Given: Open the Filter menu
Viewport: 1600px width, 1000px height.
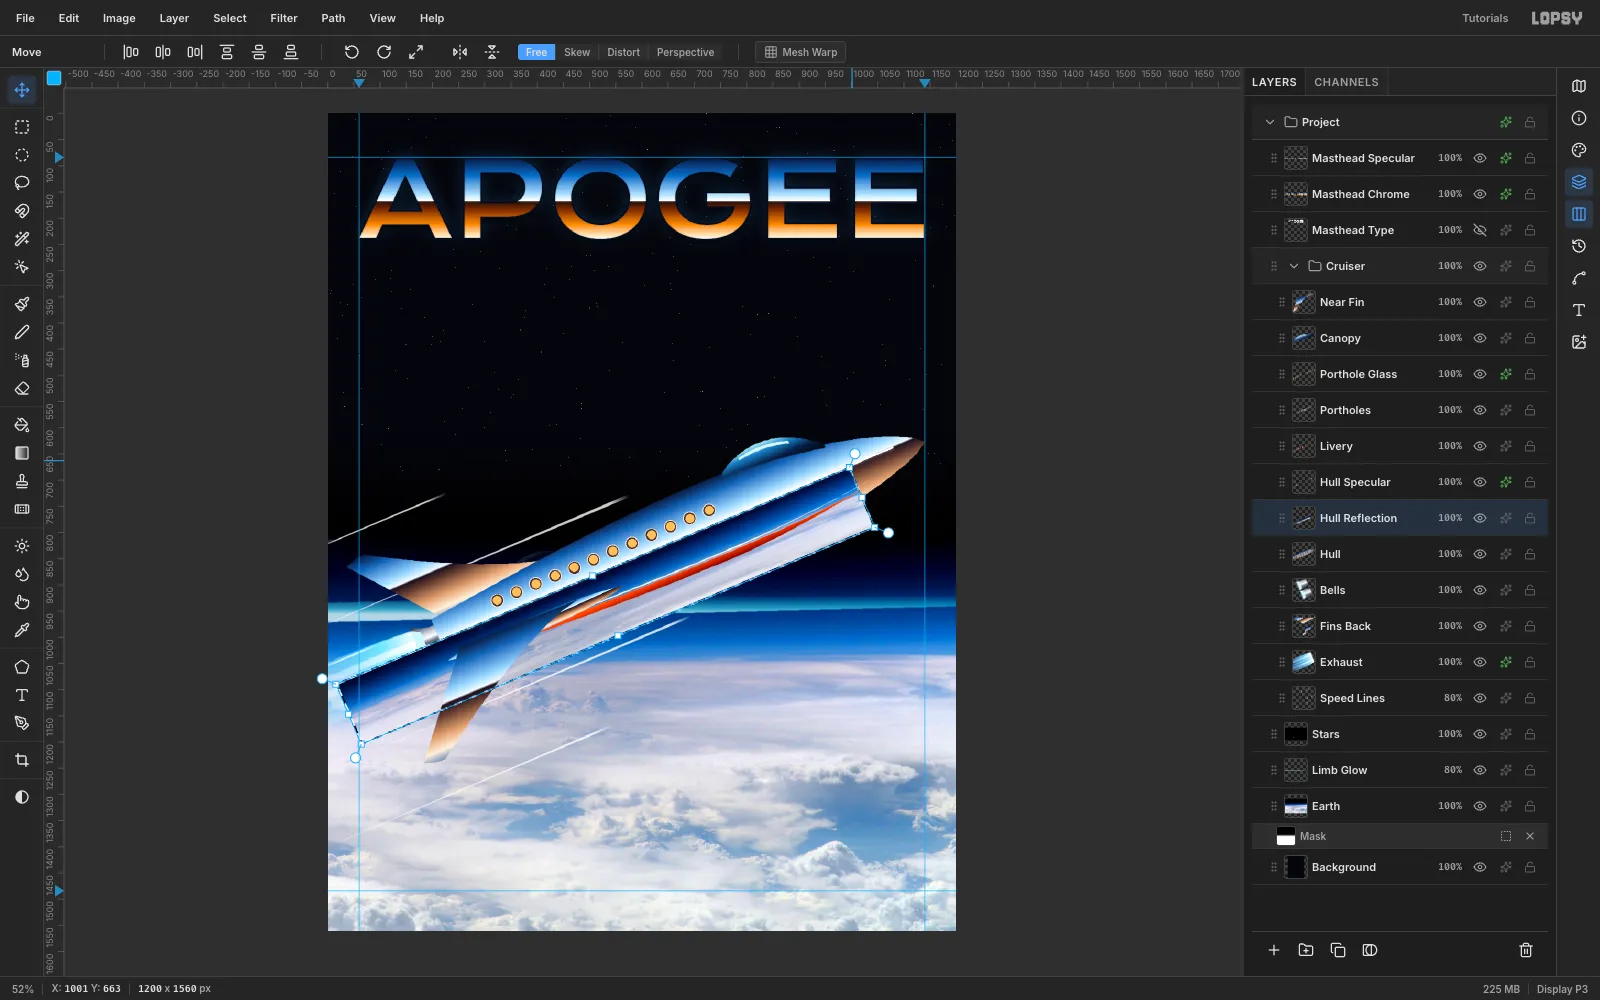Looking at the screenshot, I should pyautogui.click(x=284, y=18).
